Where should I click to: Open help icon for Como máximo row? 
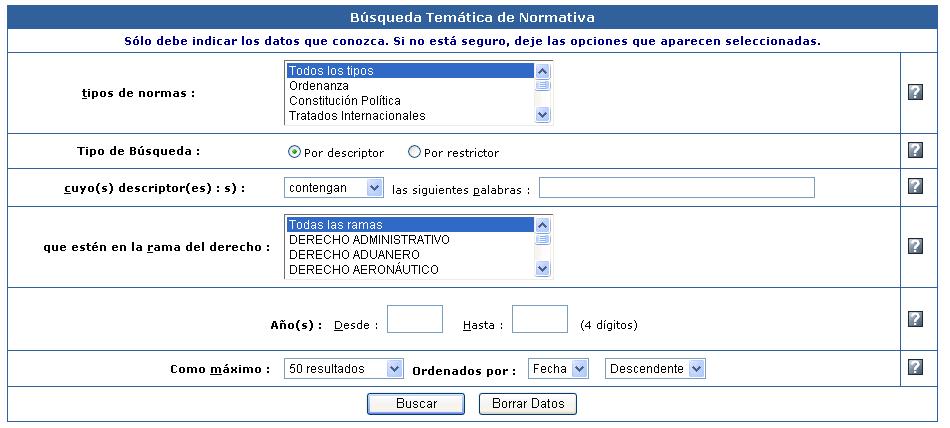[x=915, y=367]
